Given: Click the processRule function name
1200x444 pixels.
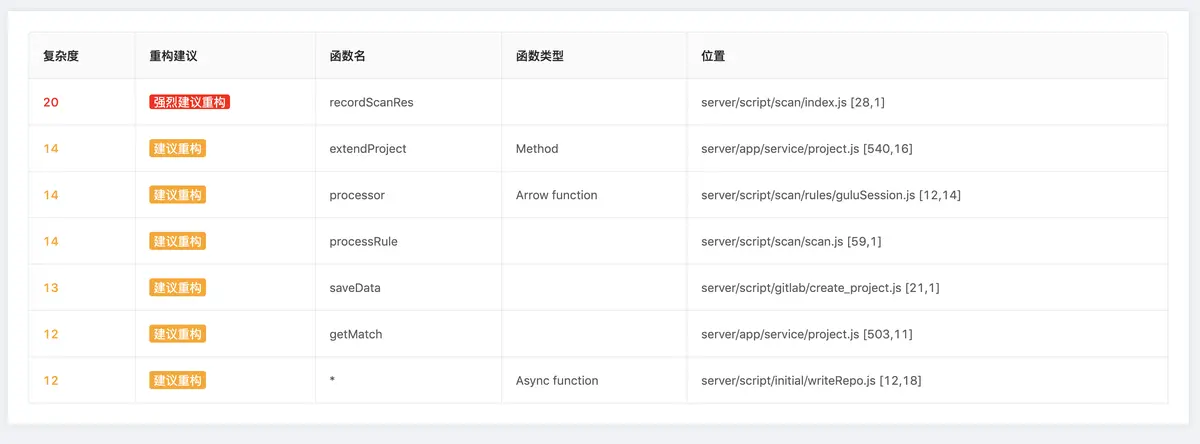Looking at the screenshot, I should pyautogui.click(x=363, y=241).
